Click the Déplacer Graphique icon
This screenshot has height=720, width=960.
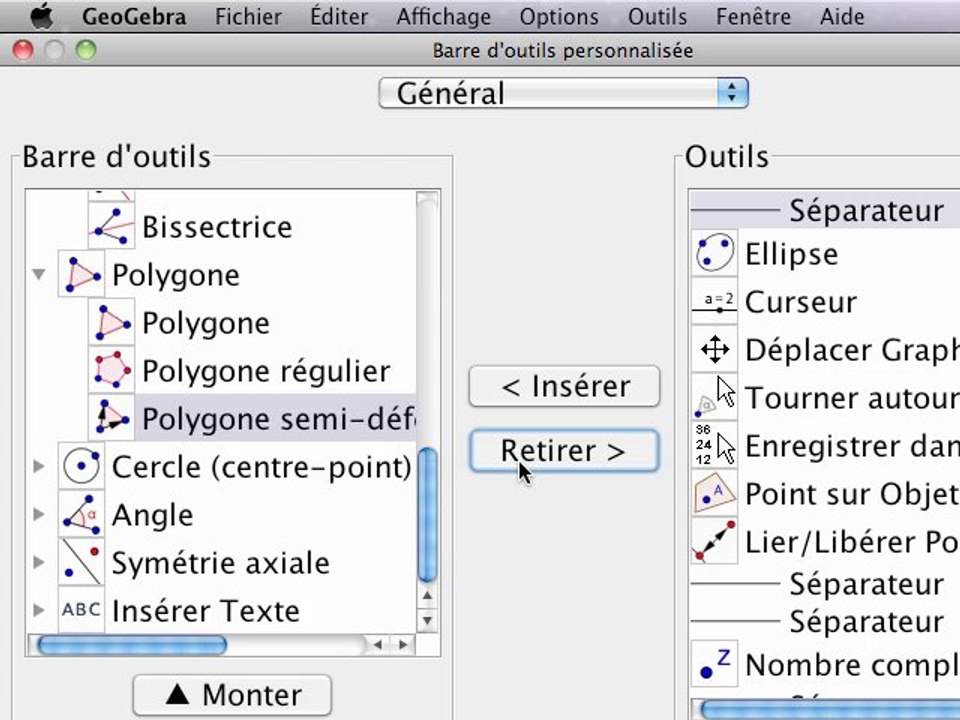coord(714,350)
